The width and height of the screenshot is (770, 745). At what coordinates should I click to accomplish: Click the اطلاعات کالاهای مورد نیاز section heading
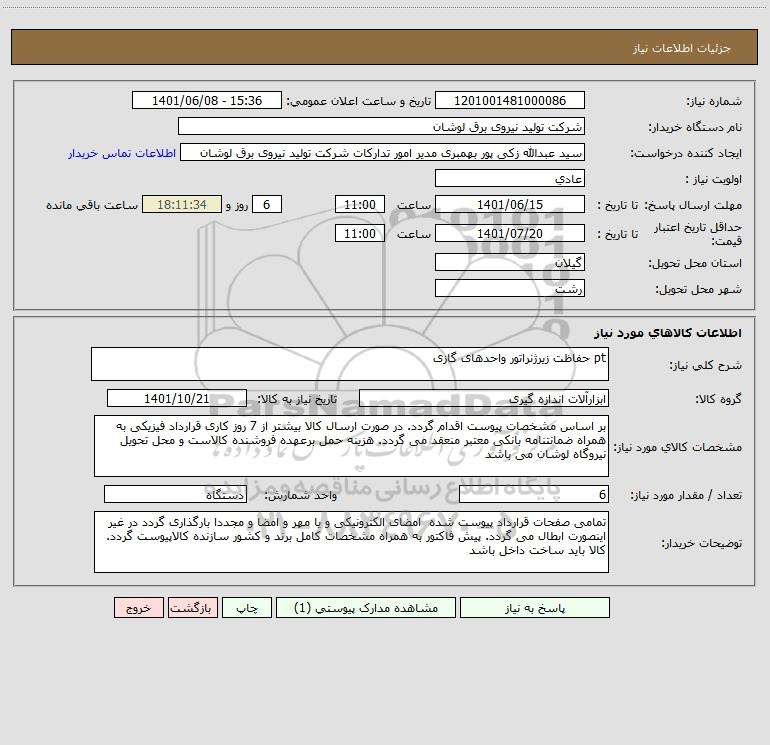(x=667, y=333)
